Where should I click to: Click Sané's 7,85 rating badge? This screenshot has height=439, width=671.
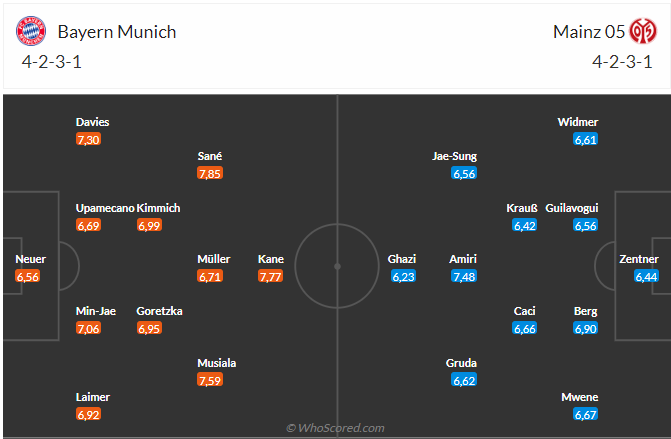point(210,173)
